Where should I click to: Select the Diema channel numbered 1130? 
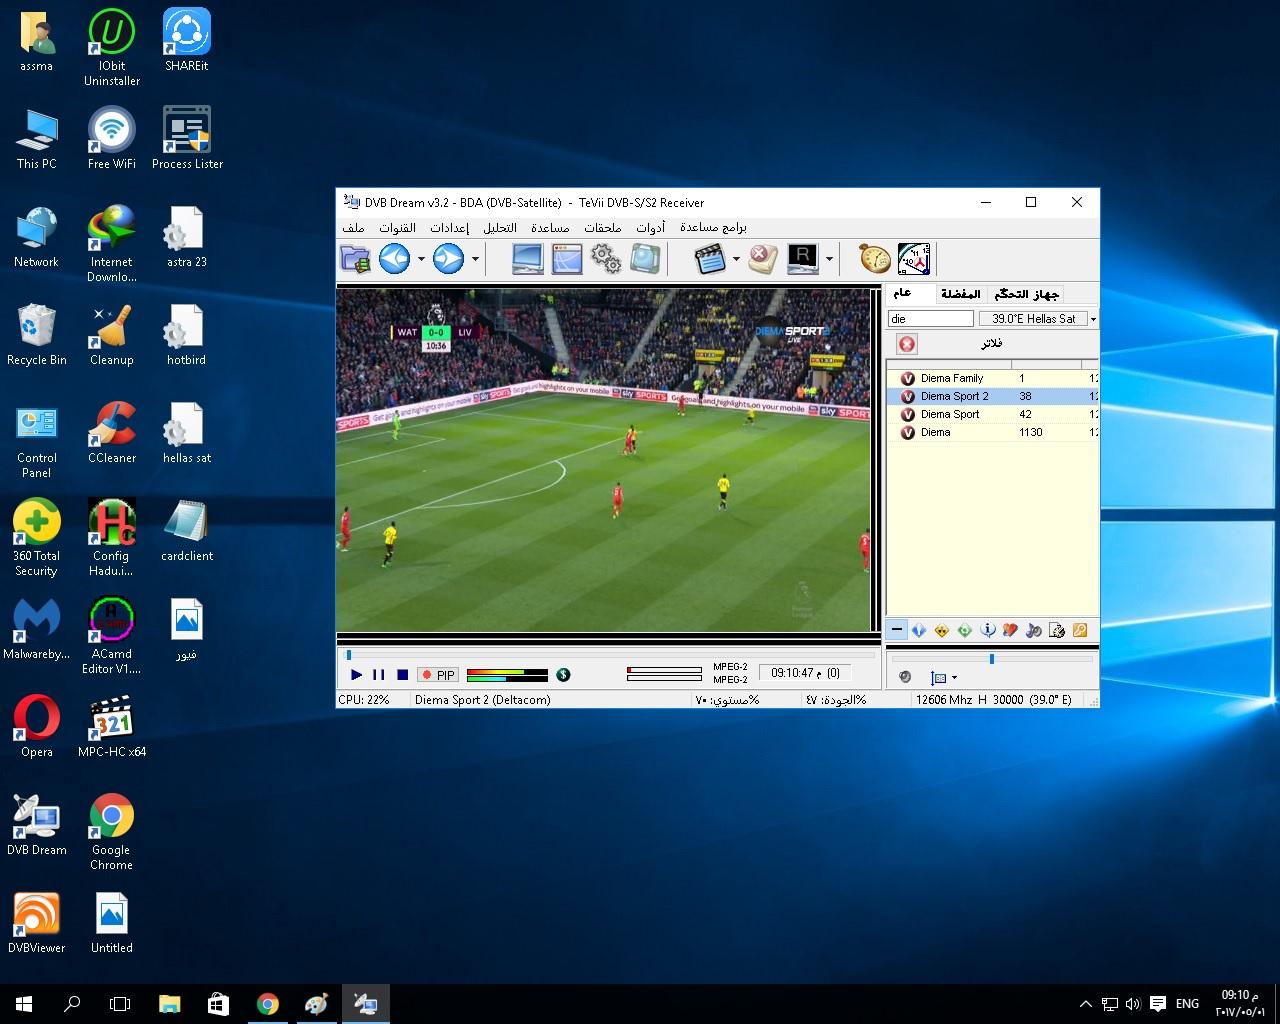coord(992,432)
